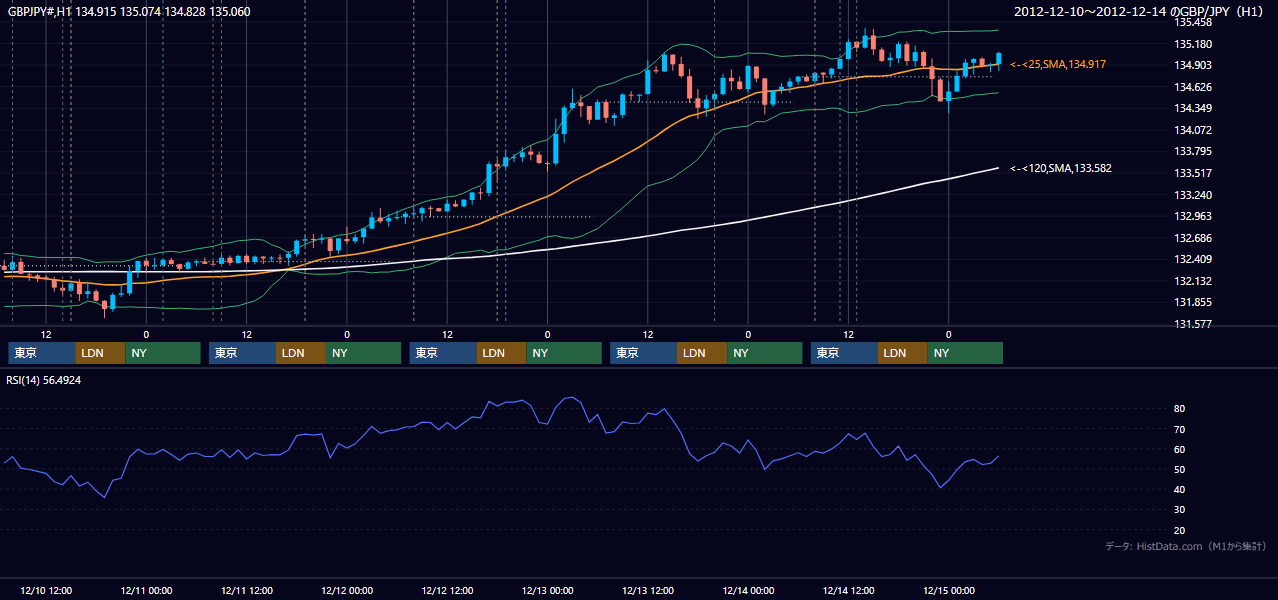Click price axis value 132.963
This screenshot has height=600, width=1278.
[x=1194, y=216]
